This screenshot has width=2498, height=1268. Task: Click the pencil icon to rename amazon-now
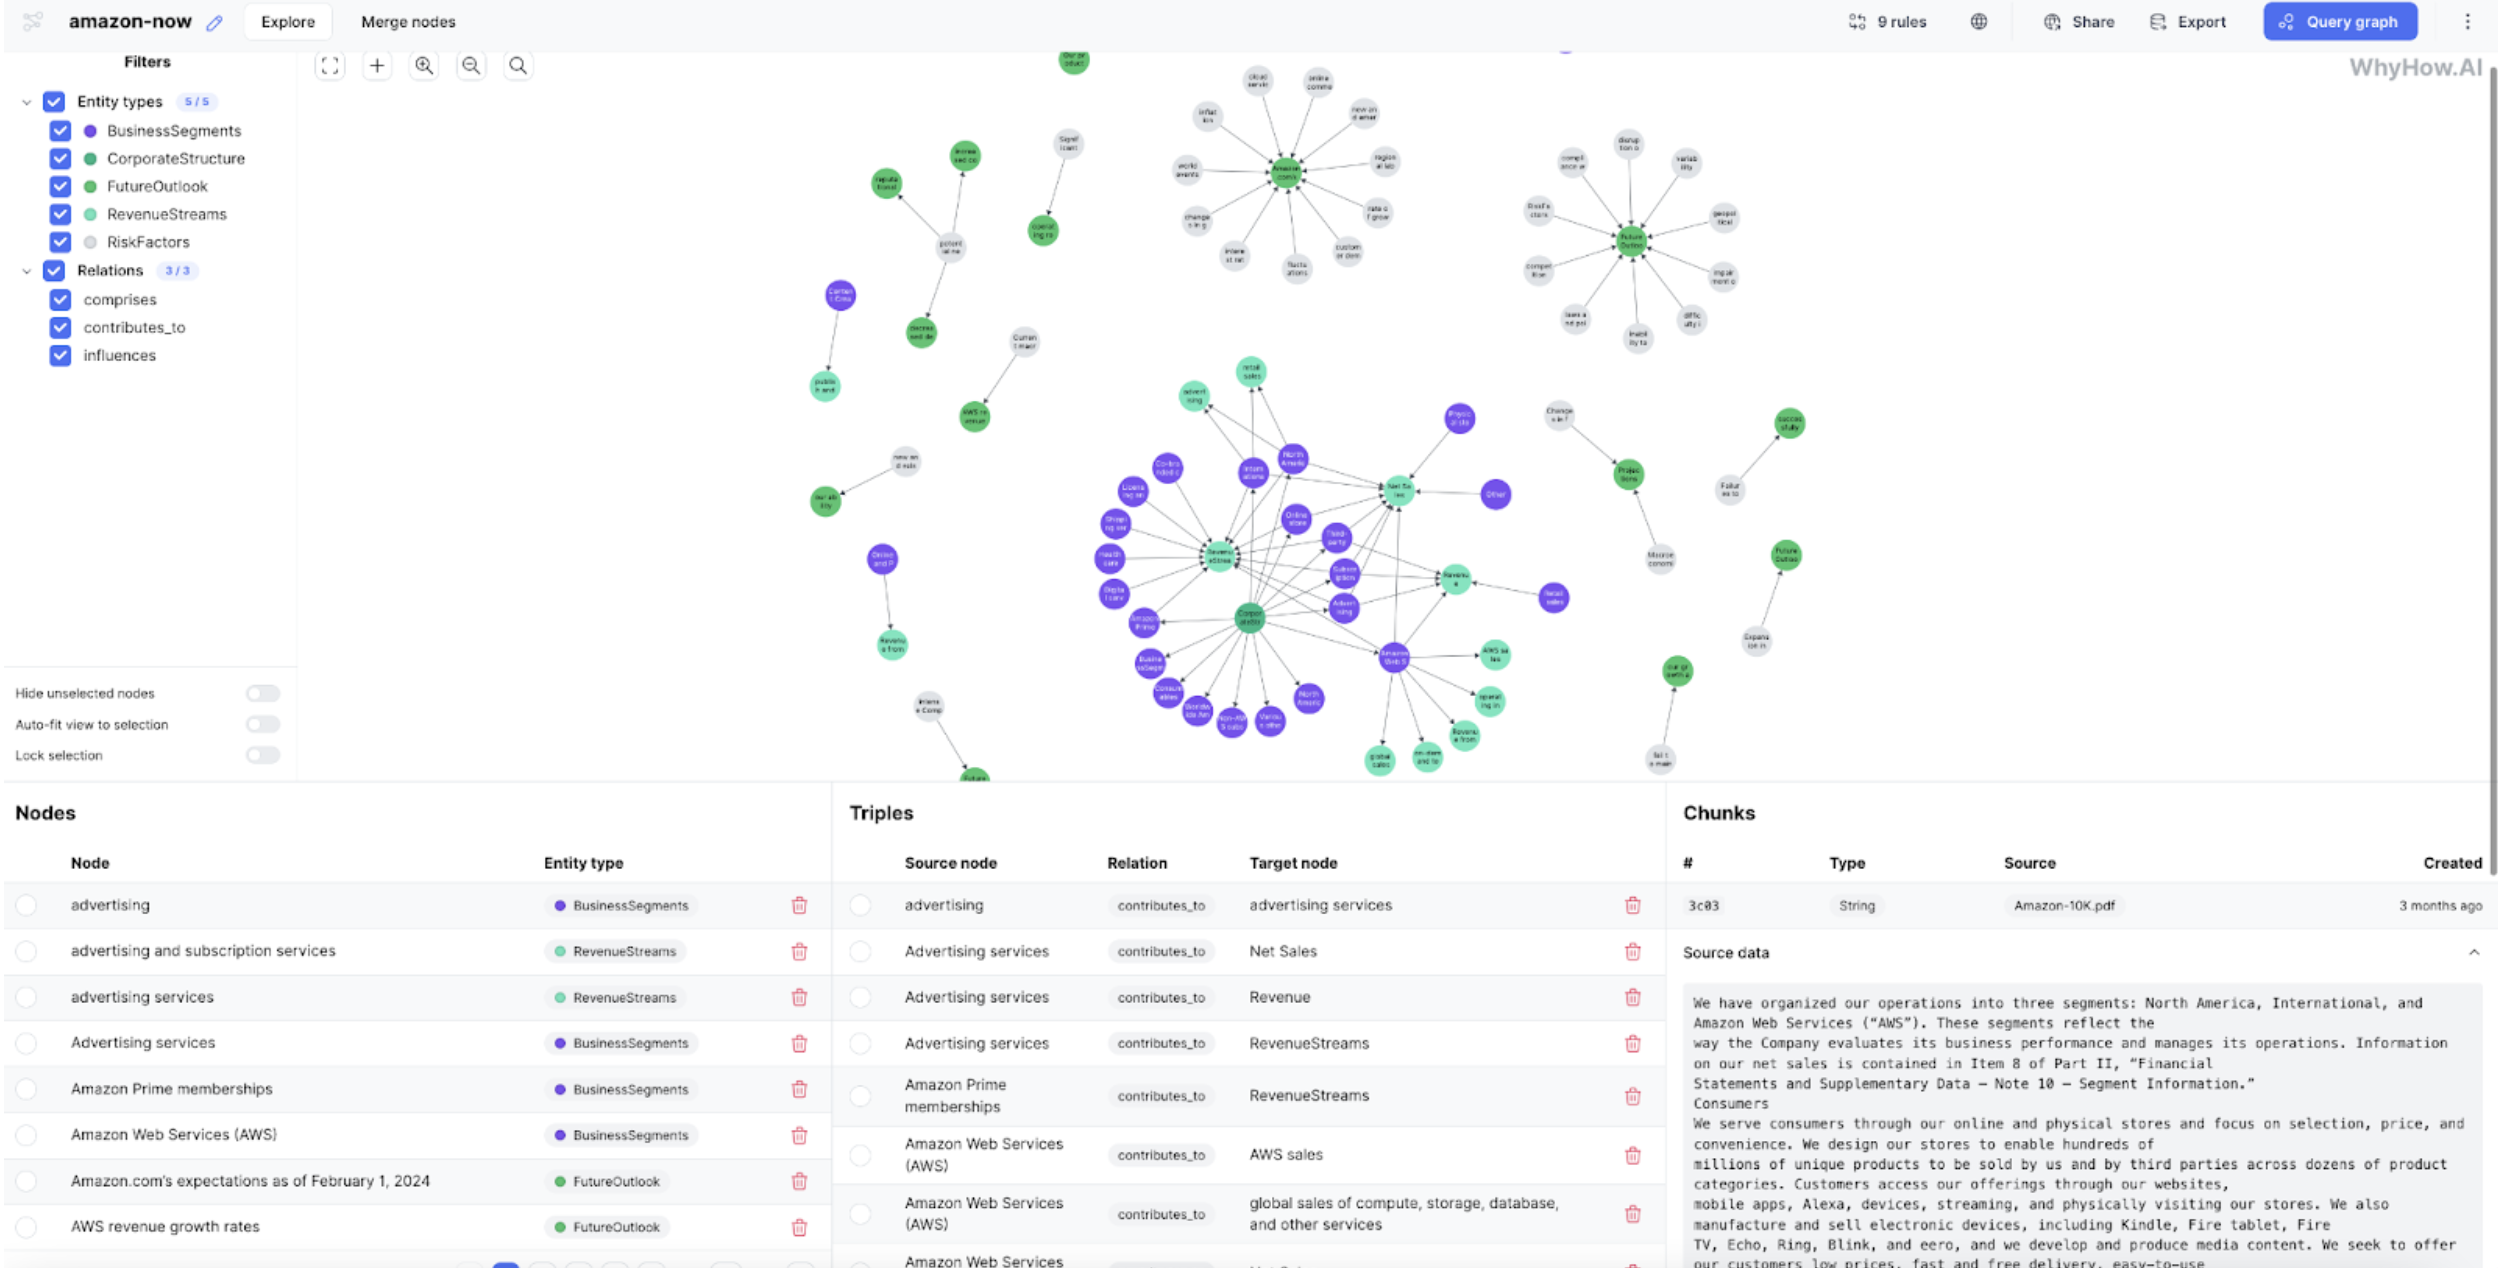pyautogui.click(x=213, y=22)
